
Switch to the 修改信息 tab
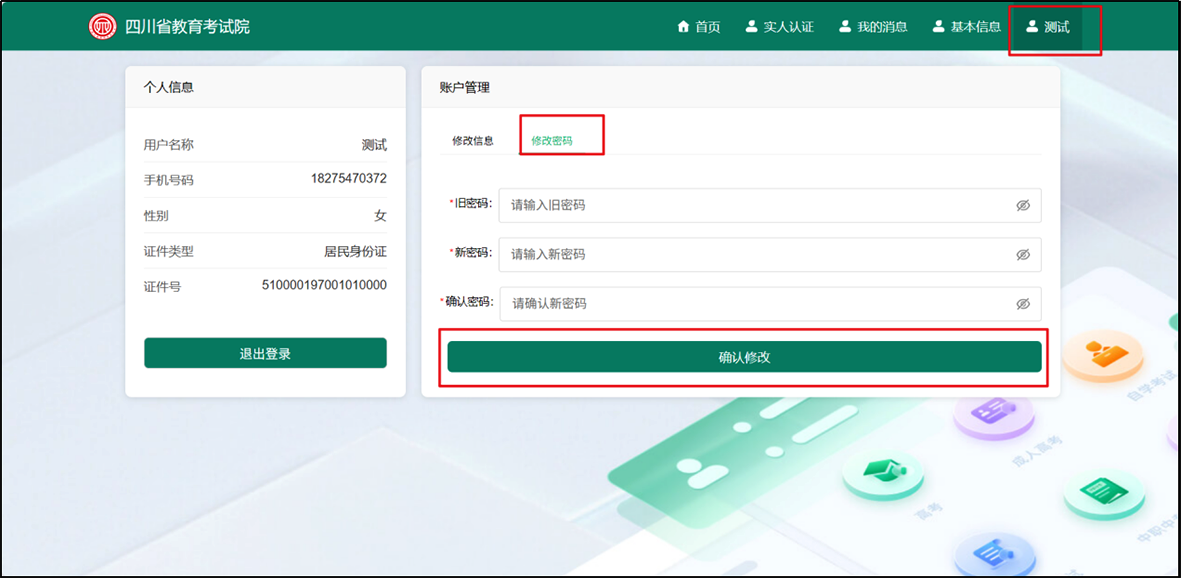pyautogui.click(x=472, y=141)
